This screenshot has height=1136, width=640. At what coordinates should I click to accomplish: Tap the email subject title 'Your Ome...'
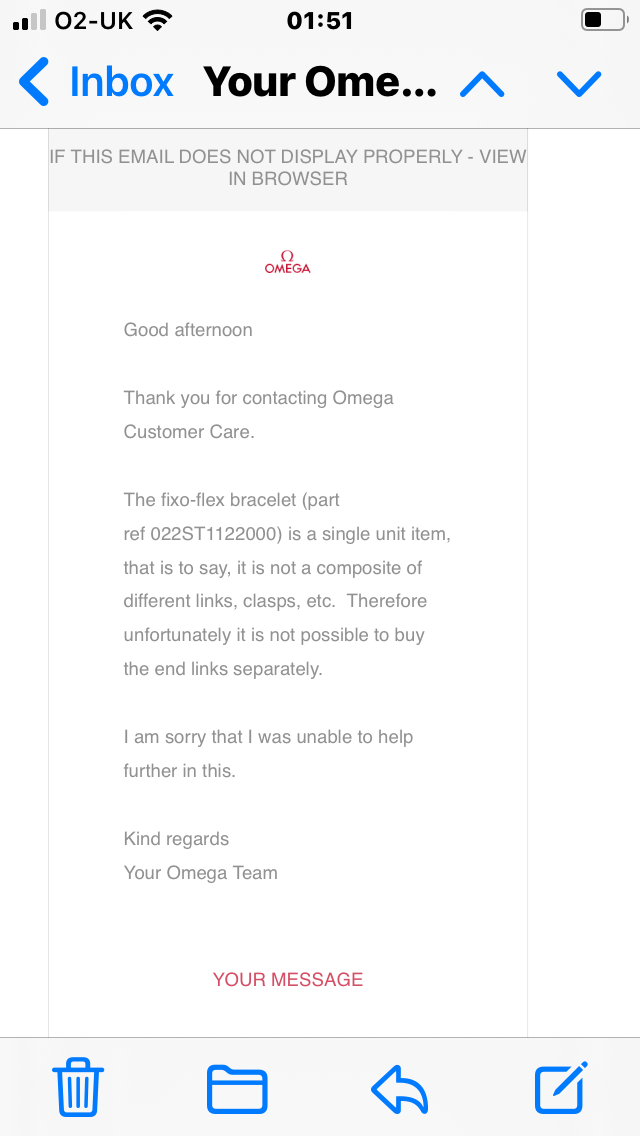tap(320, 82)
